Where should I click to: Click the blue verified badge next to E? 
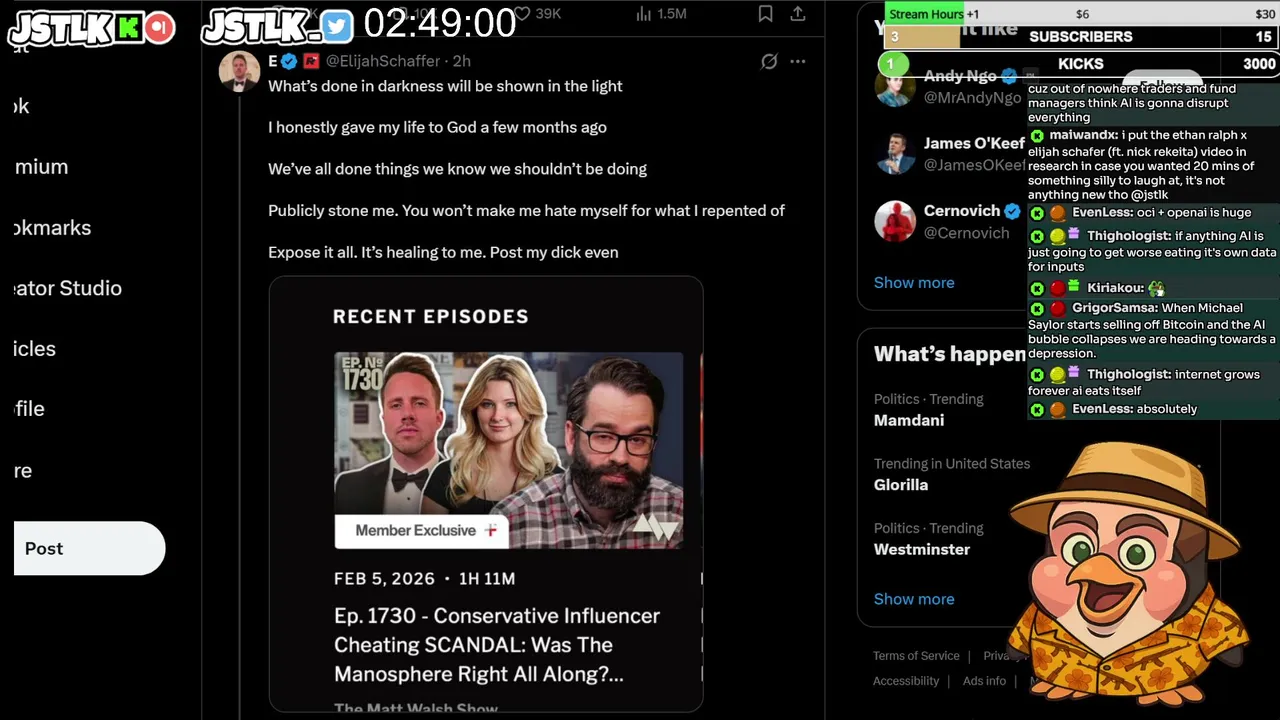(289, 61)
